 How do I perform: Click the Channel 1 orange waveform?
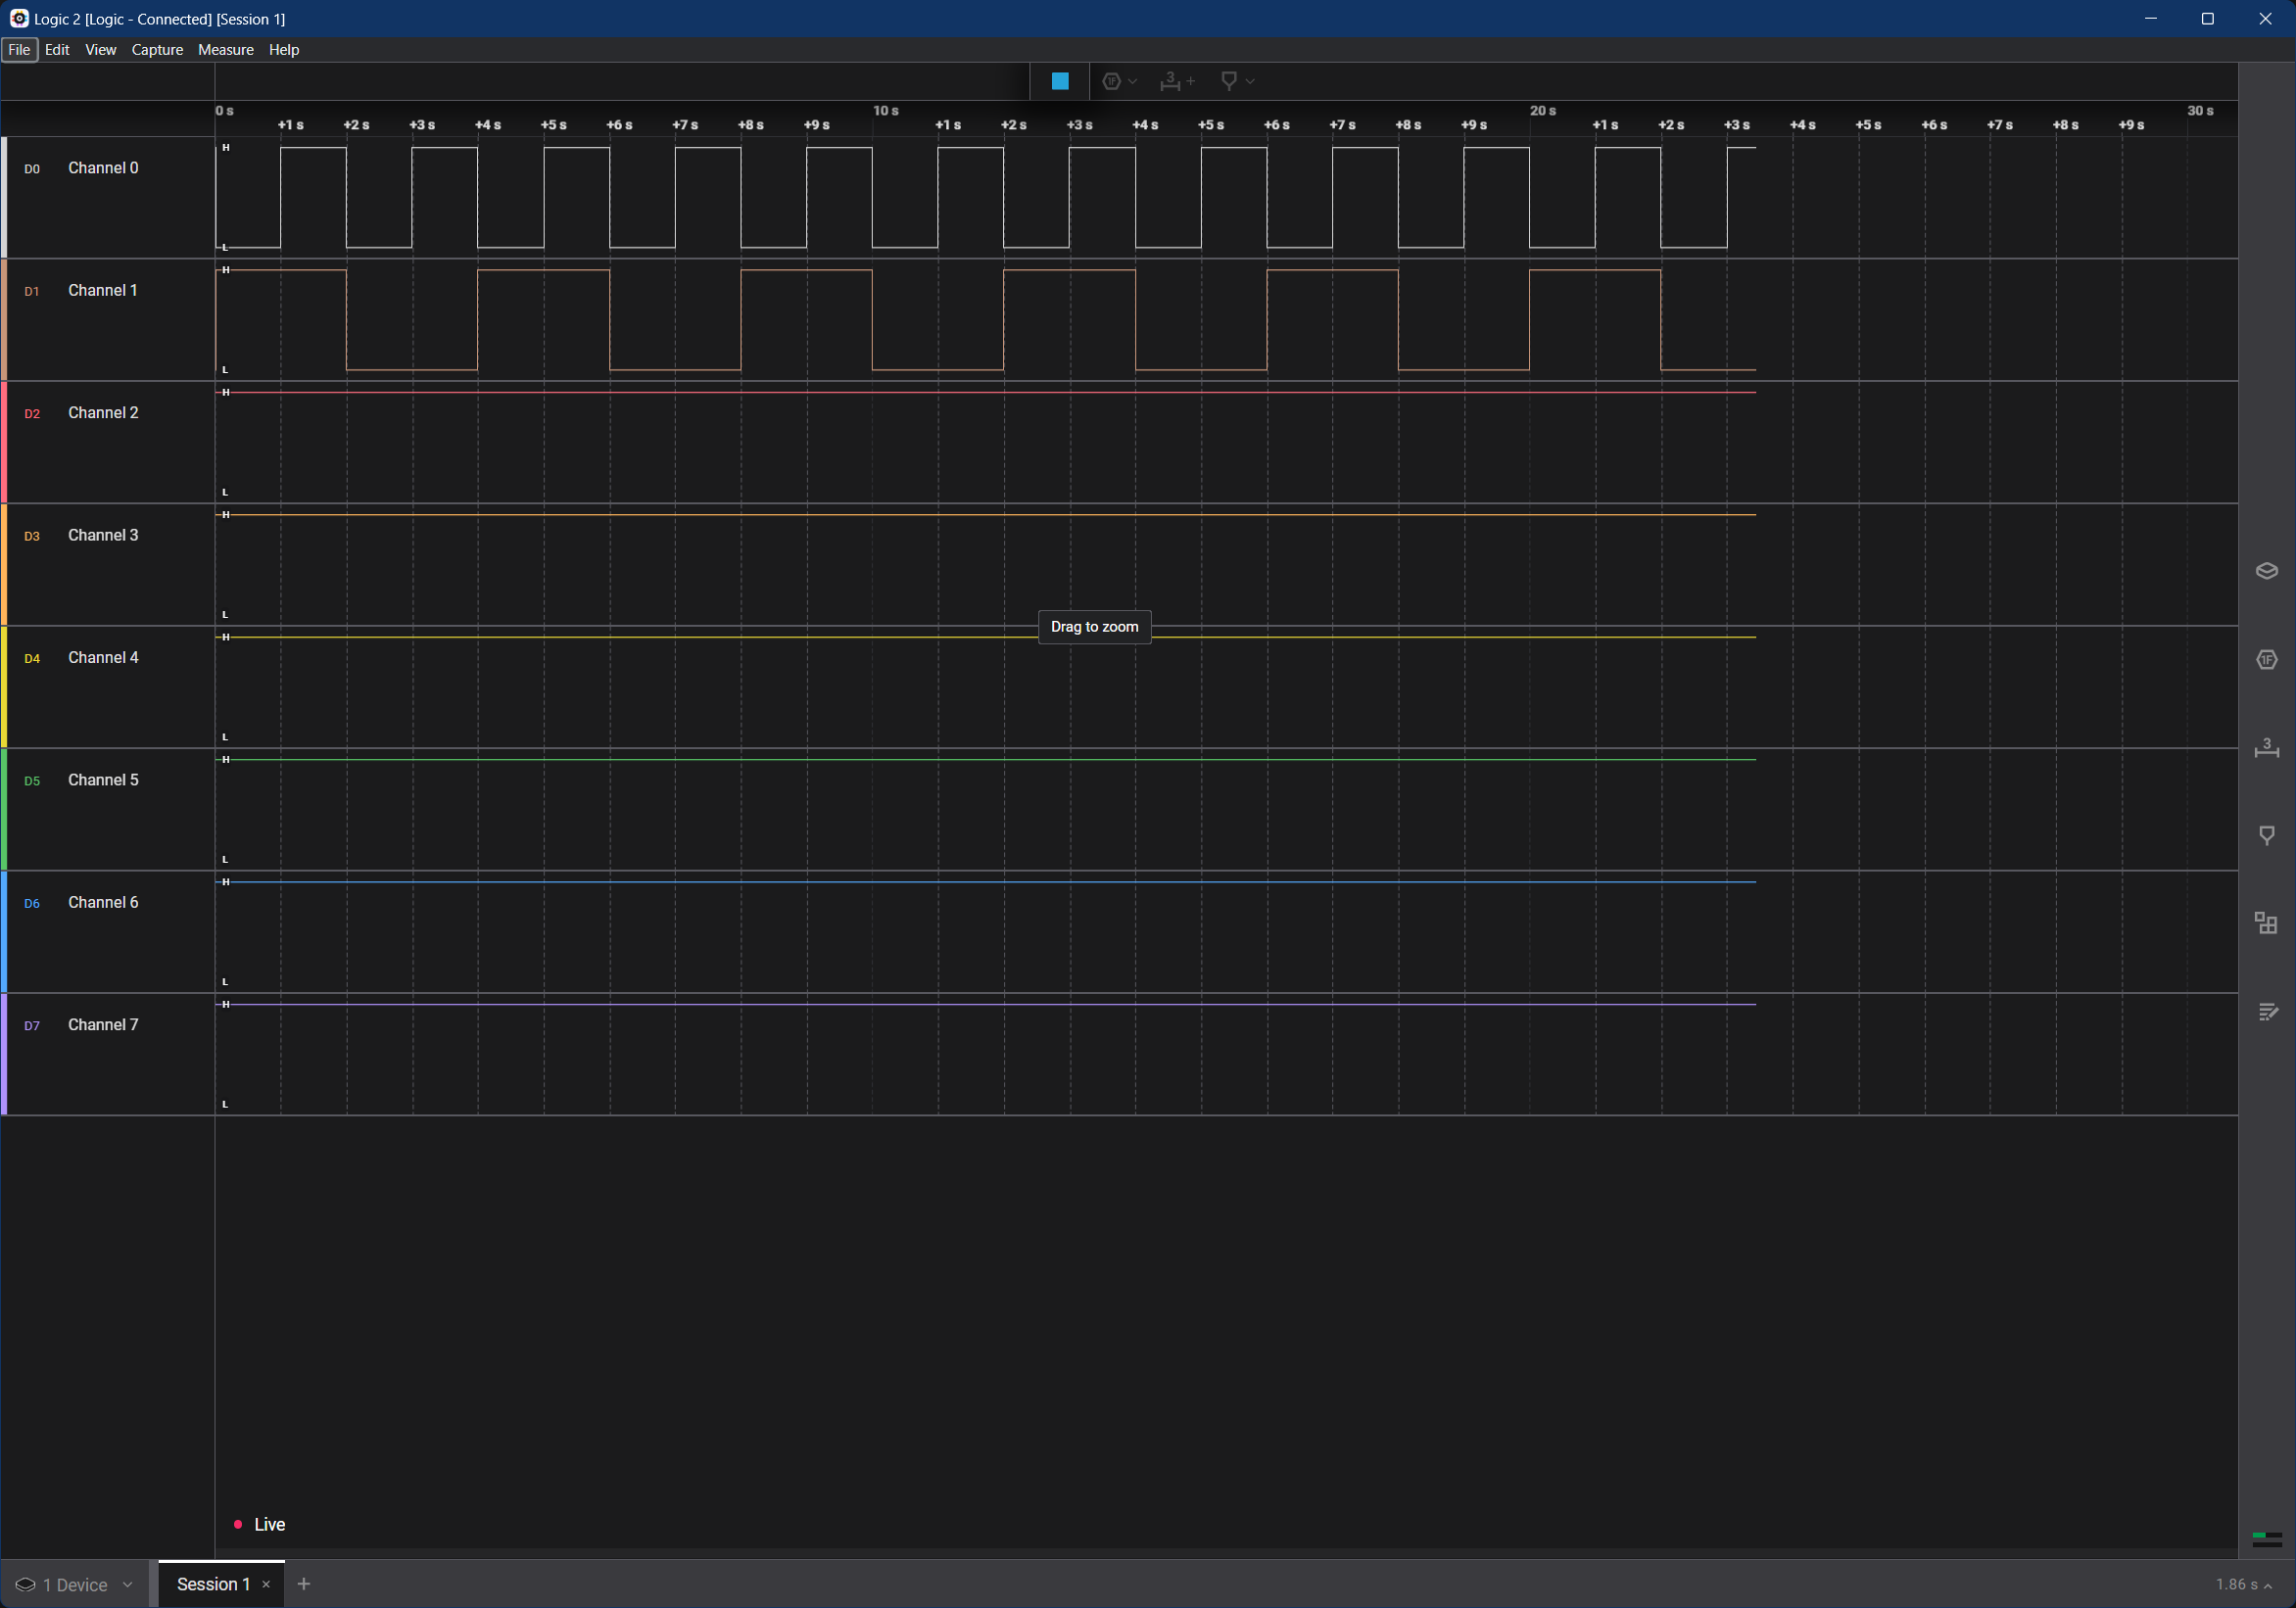(985, 320)
